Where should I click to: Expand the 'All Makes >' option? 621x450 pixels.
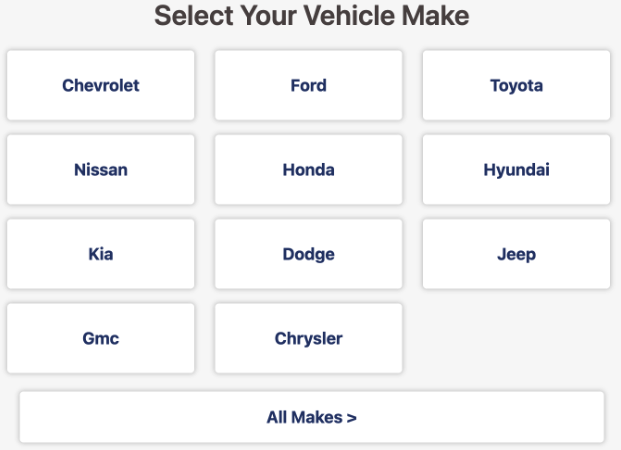point(311,417)
